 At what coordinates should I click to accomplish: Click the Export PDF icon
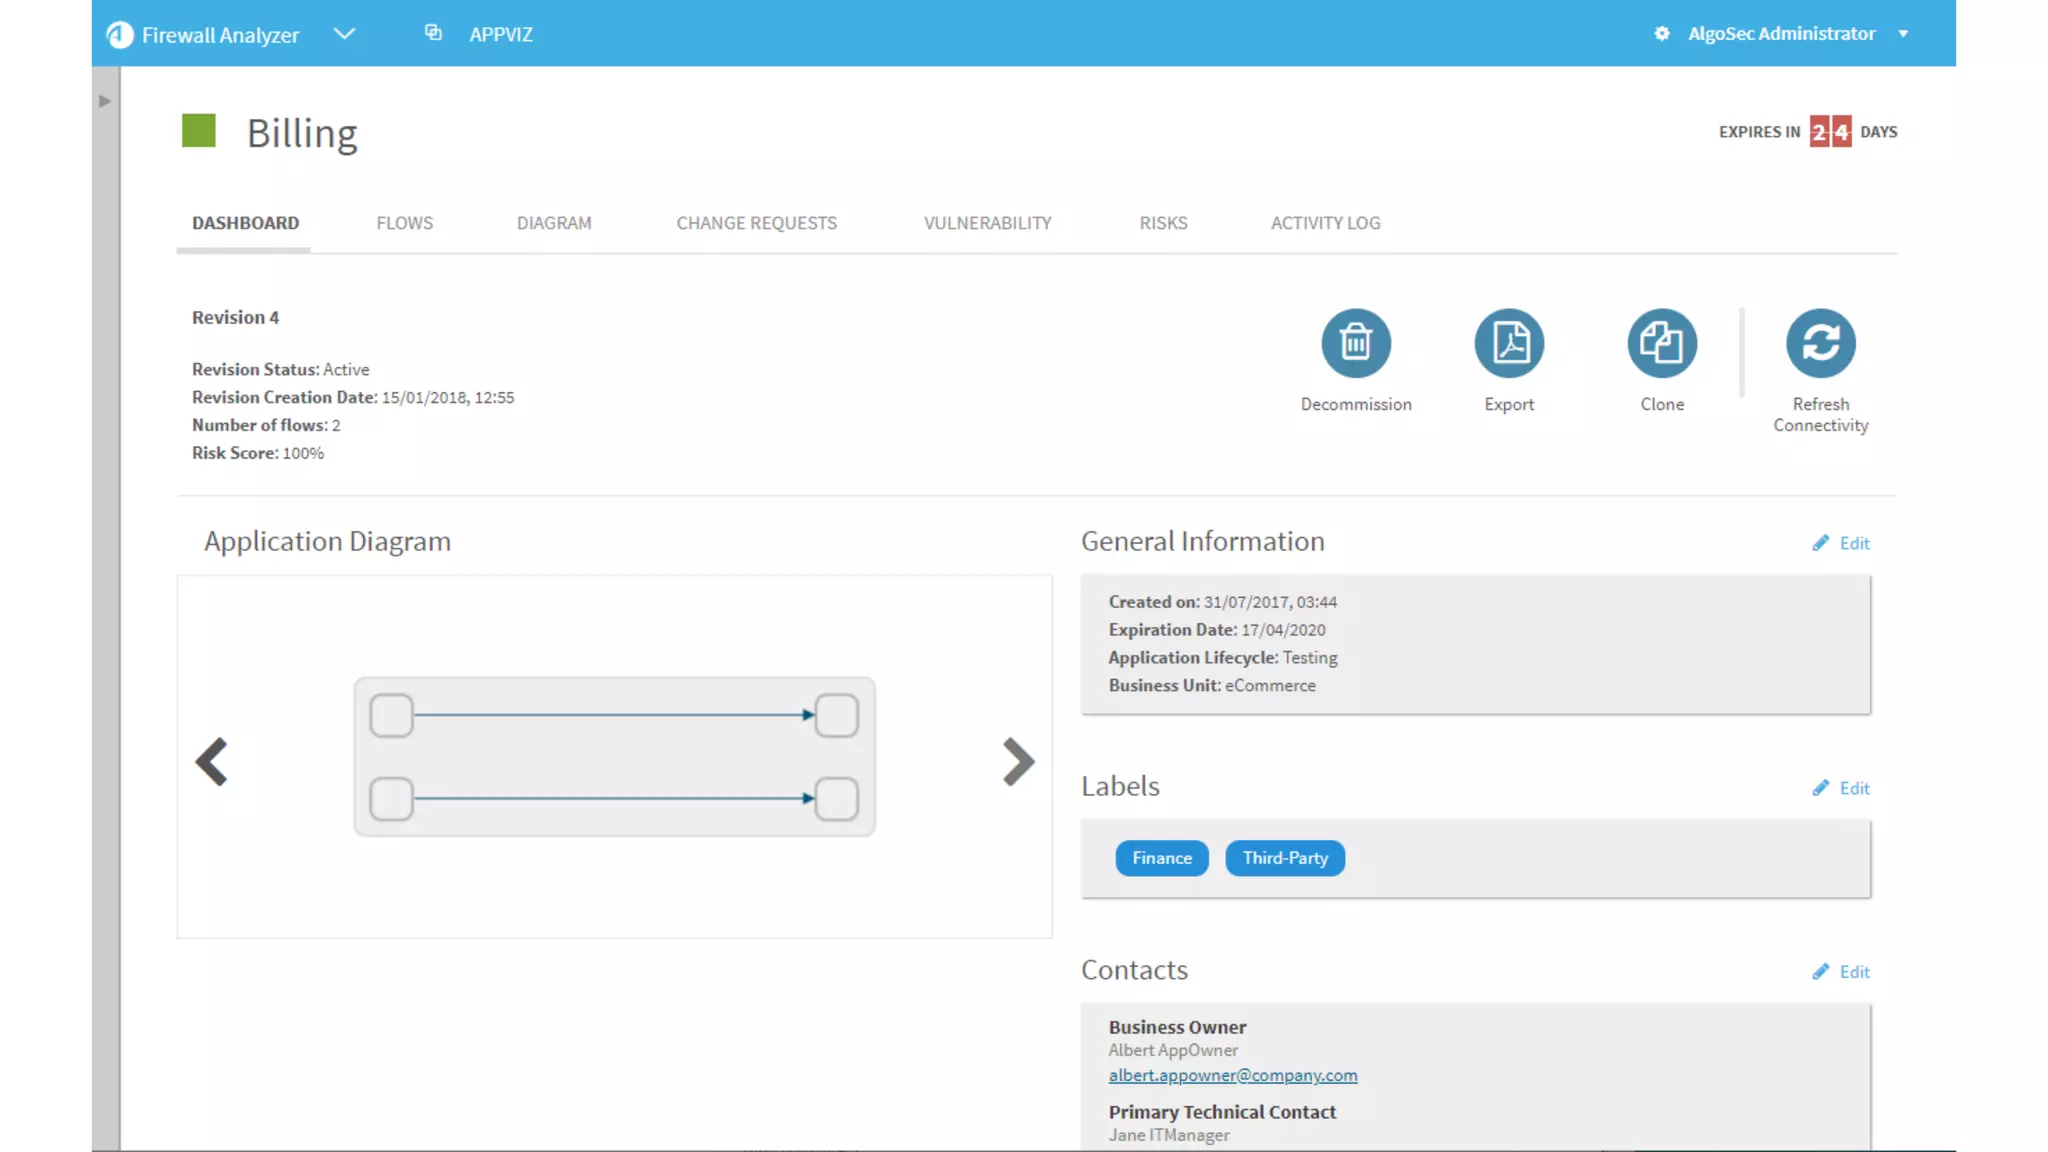tap(1509, 343)
